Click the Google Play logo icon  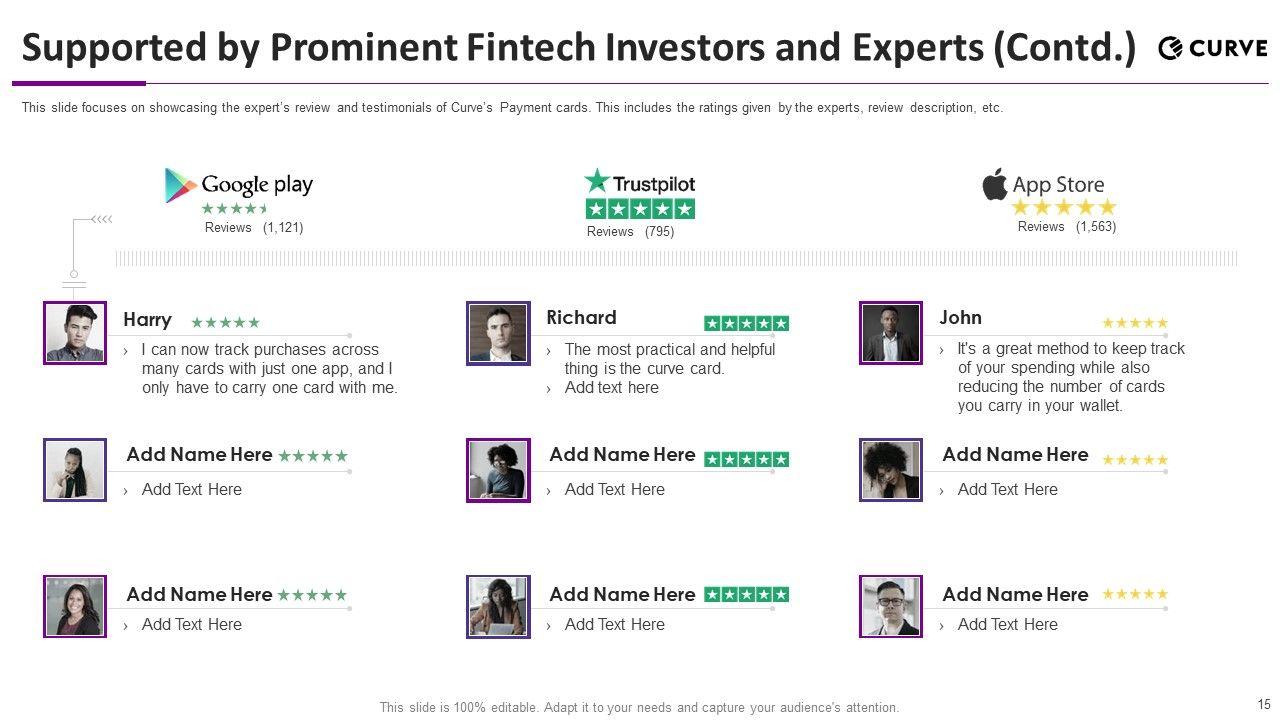[x=180, y=185]
